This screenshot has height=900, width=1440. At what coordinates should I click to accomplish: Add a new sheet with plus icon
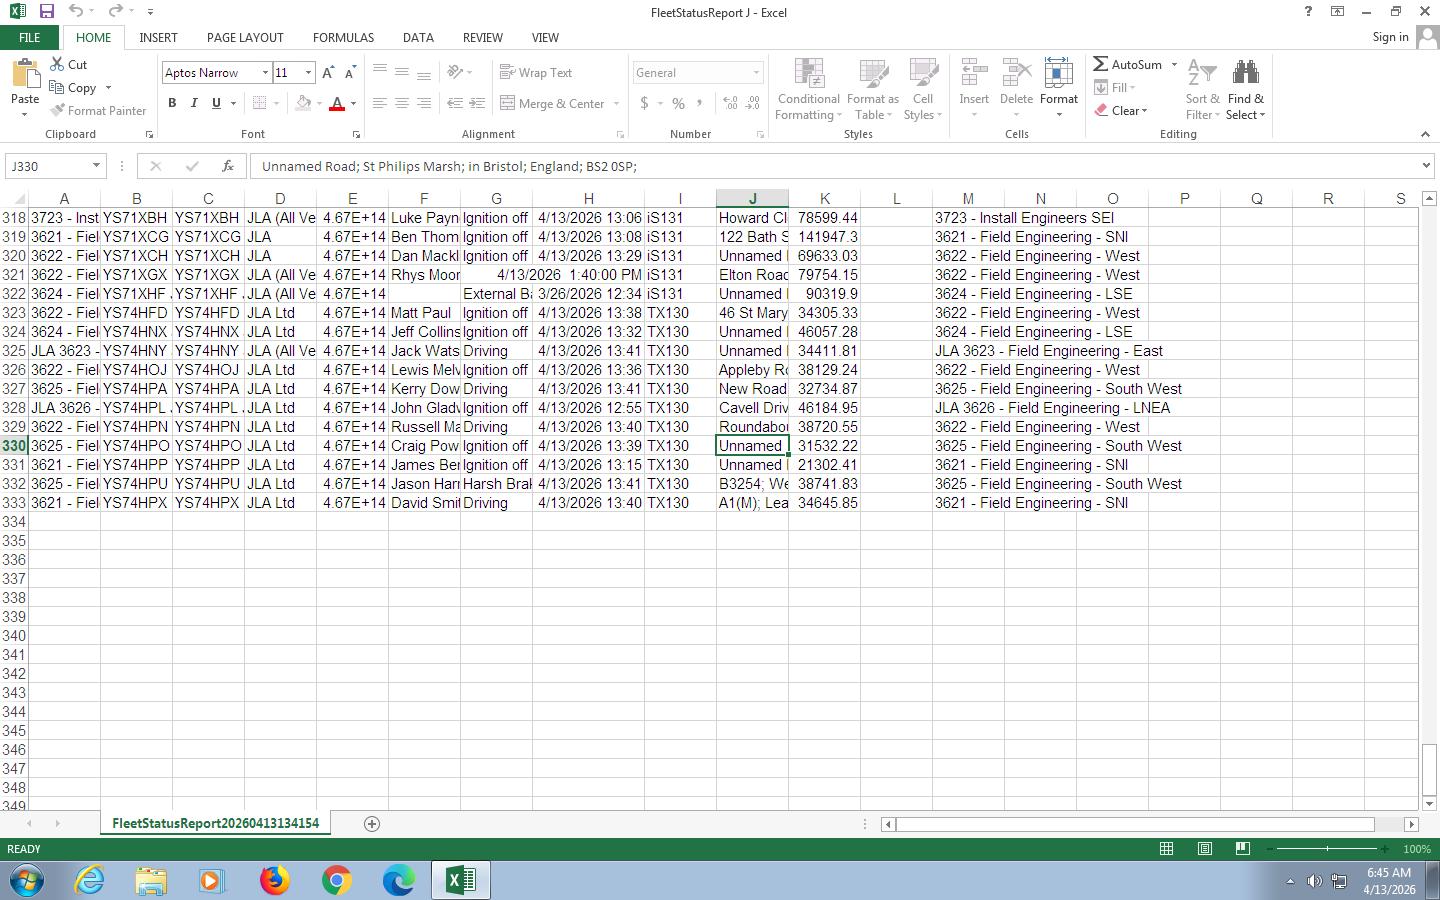coord(372,823)
